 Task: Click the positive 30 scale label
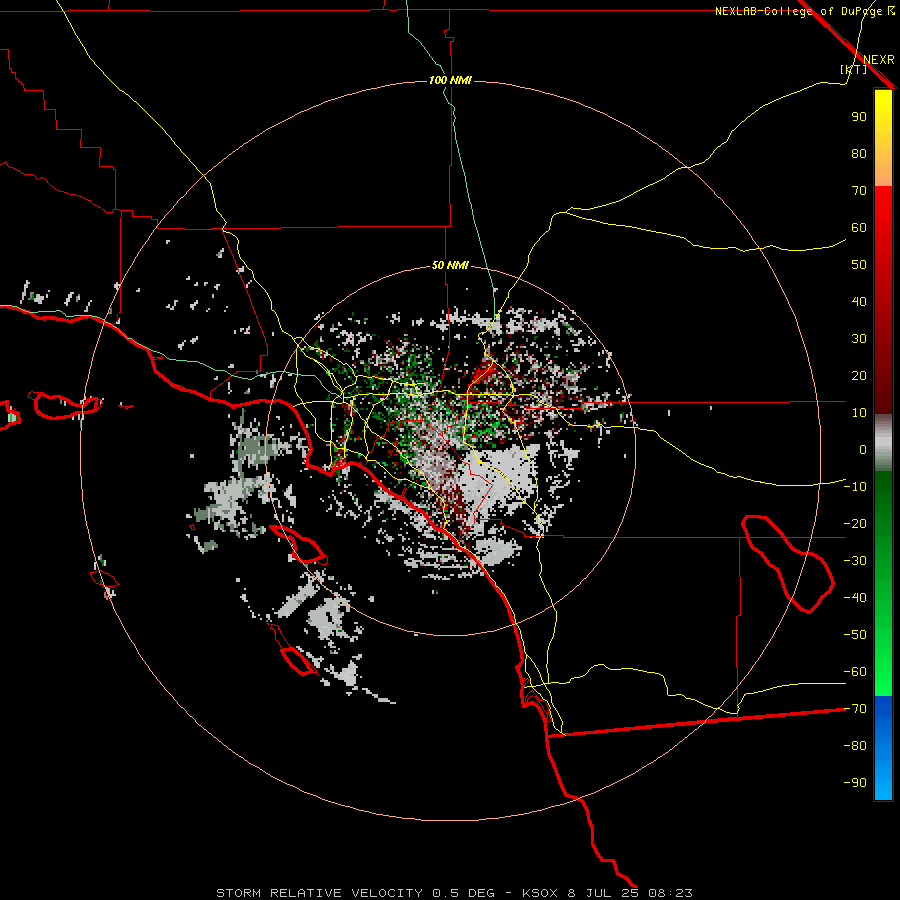(x=859, y=339)
